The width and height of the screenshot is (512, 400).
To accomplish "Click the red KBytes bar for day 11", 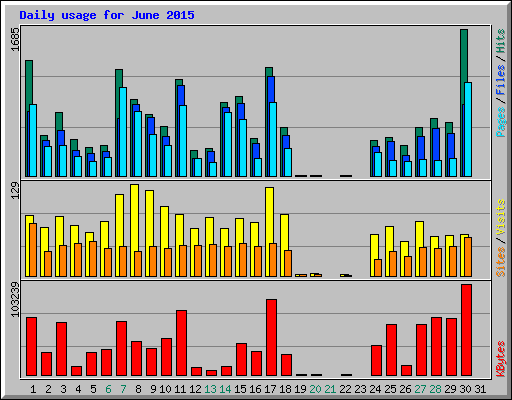I will pos(181,343).
